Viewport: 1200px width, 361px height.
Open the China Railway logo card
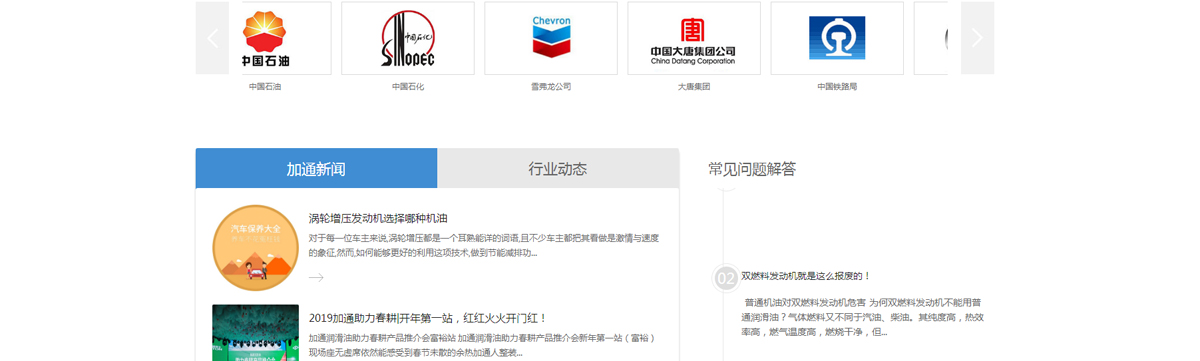[x=837, y=38]
